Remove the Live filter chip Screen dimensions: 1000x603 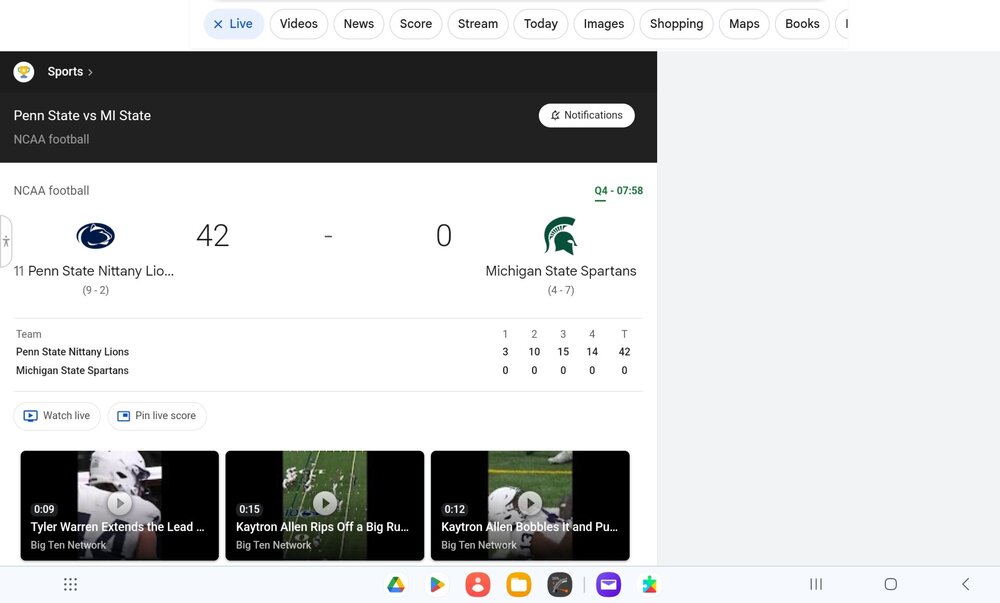coord(233,24)
